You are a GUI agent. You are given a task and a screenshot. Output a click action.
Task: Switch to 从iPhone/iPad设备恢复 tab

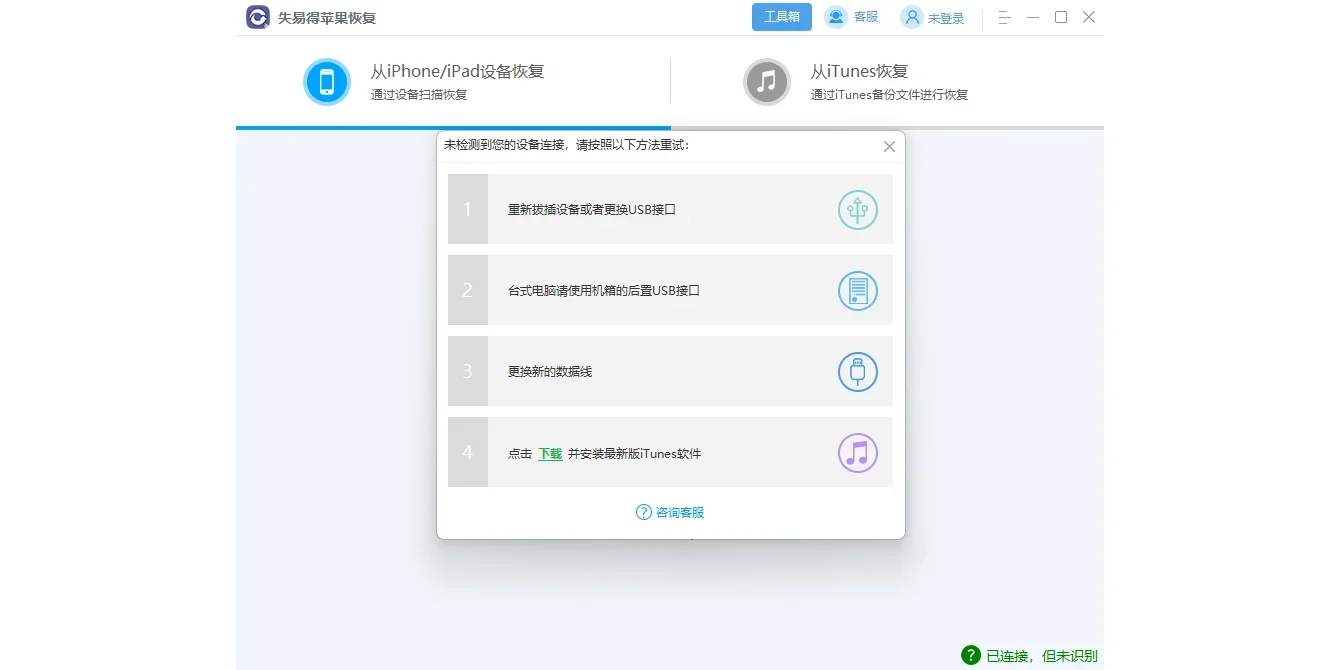tap(453, 82)
